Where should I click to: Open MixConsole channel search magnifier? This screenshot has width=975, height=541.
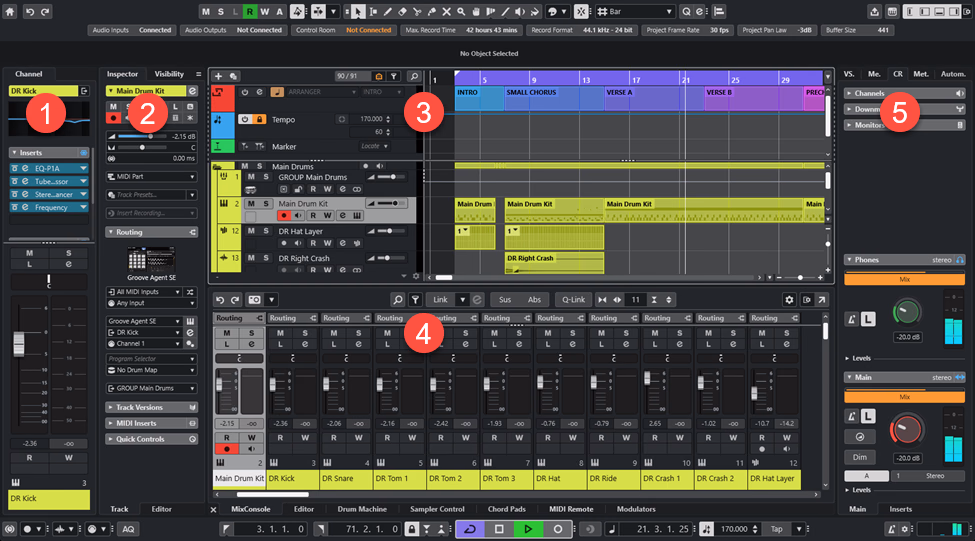click(x=397, y=300)
